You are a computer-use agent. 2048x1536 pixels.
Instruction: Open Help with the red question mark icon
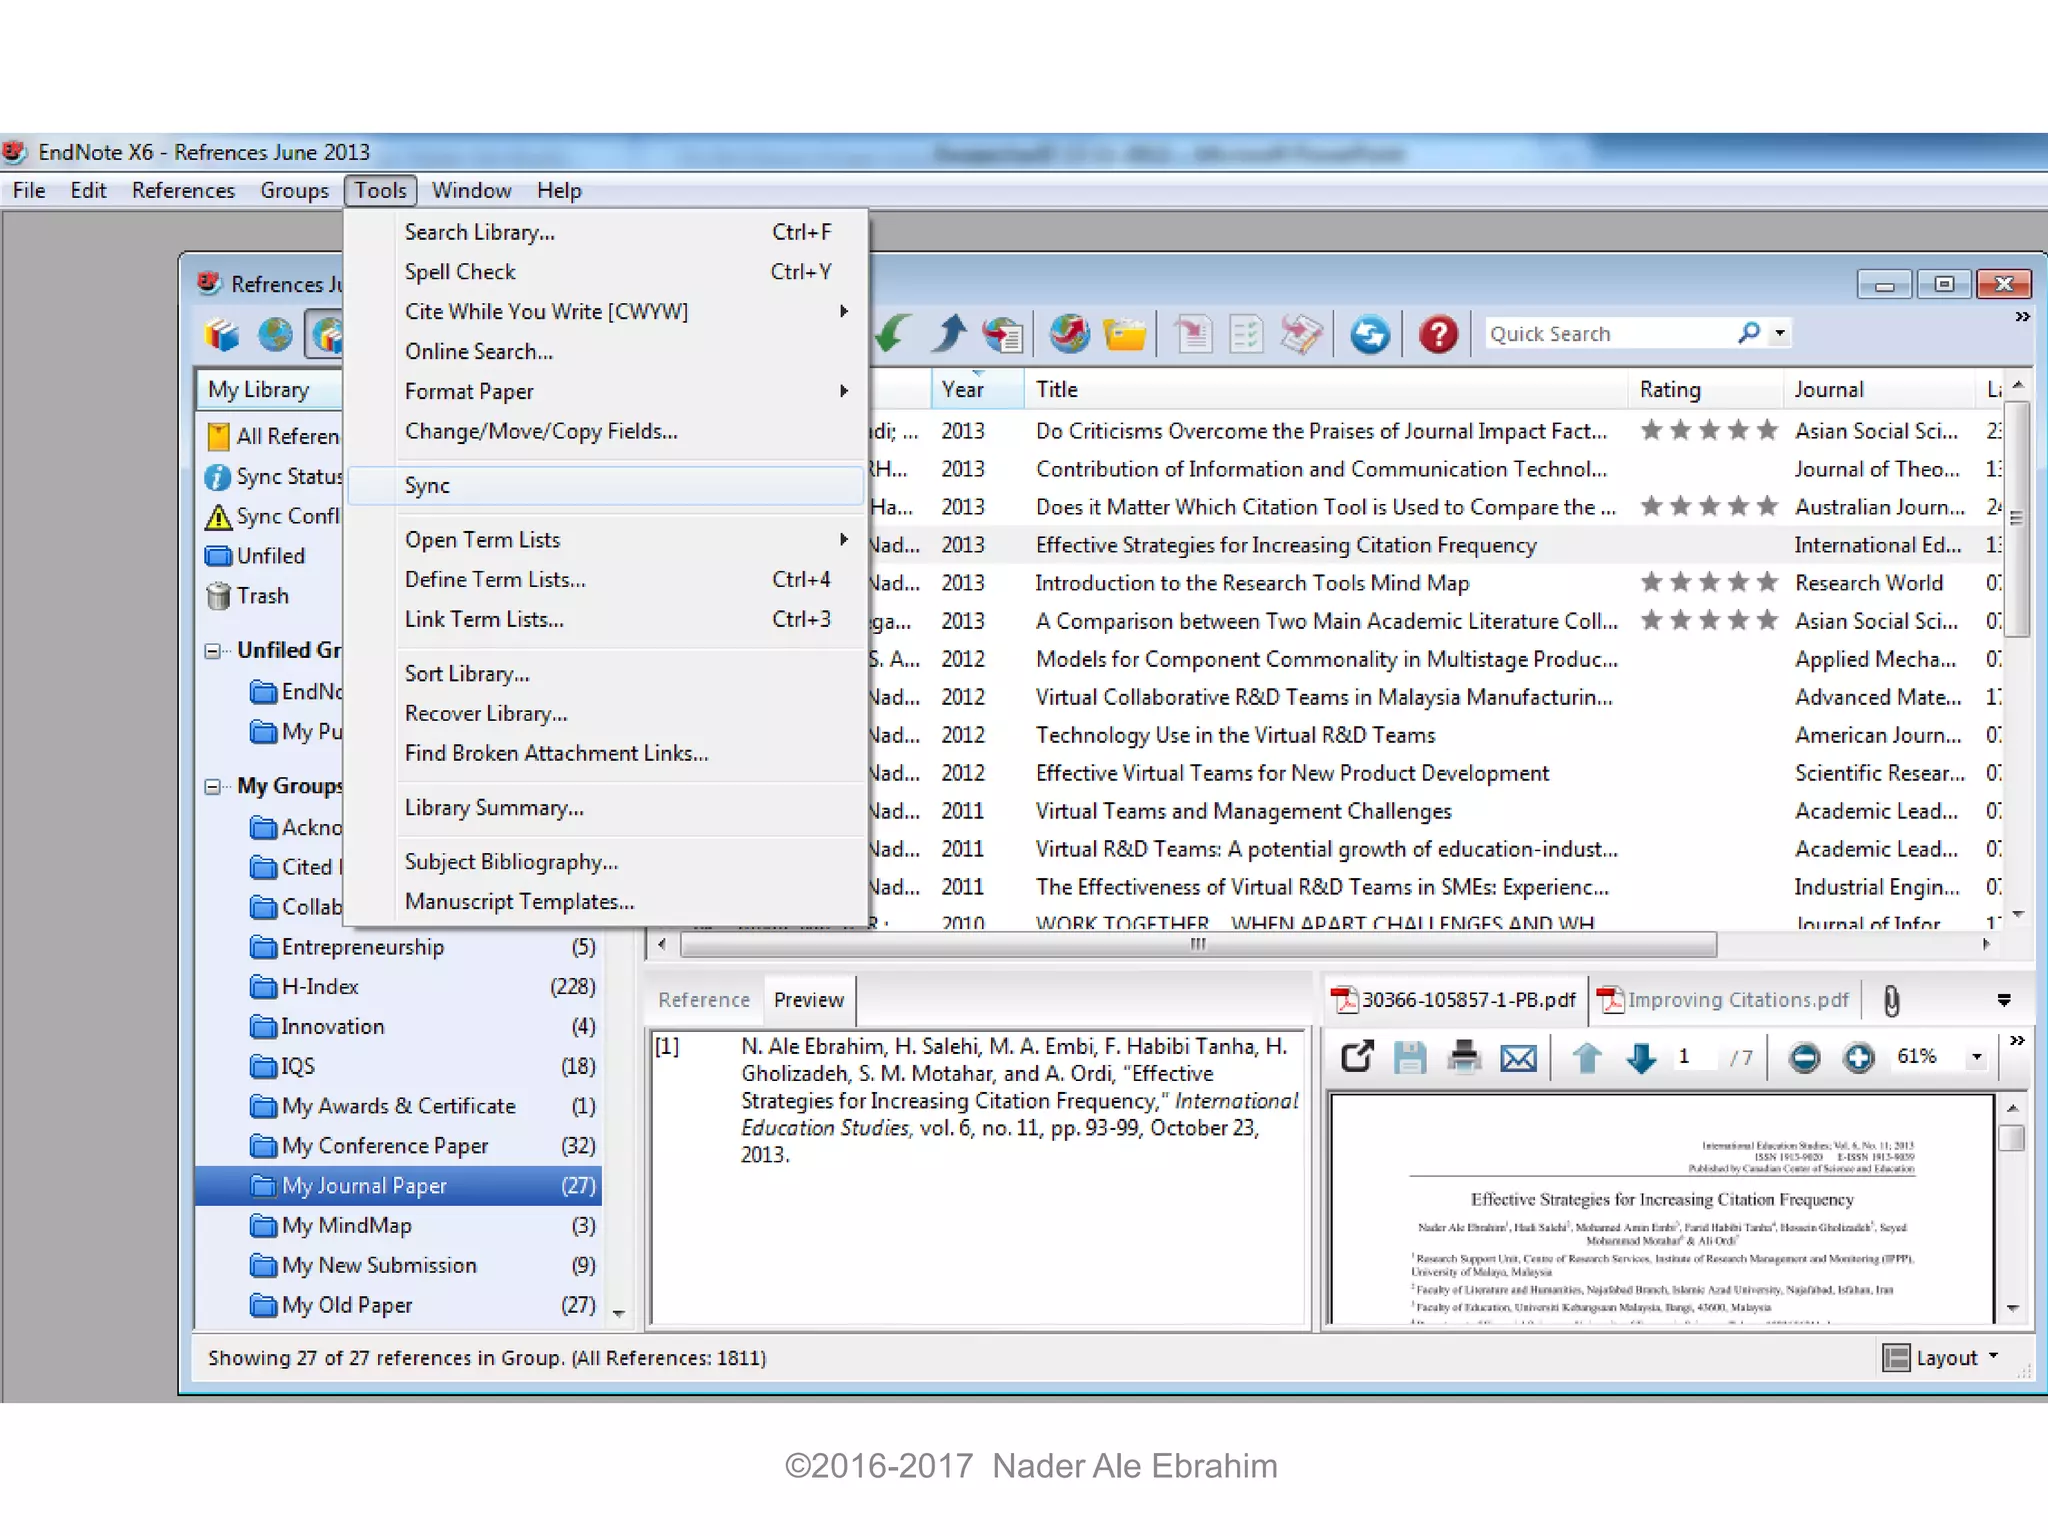point(1437,334)
